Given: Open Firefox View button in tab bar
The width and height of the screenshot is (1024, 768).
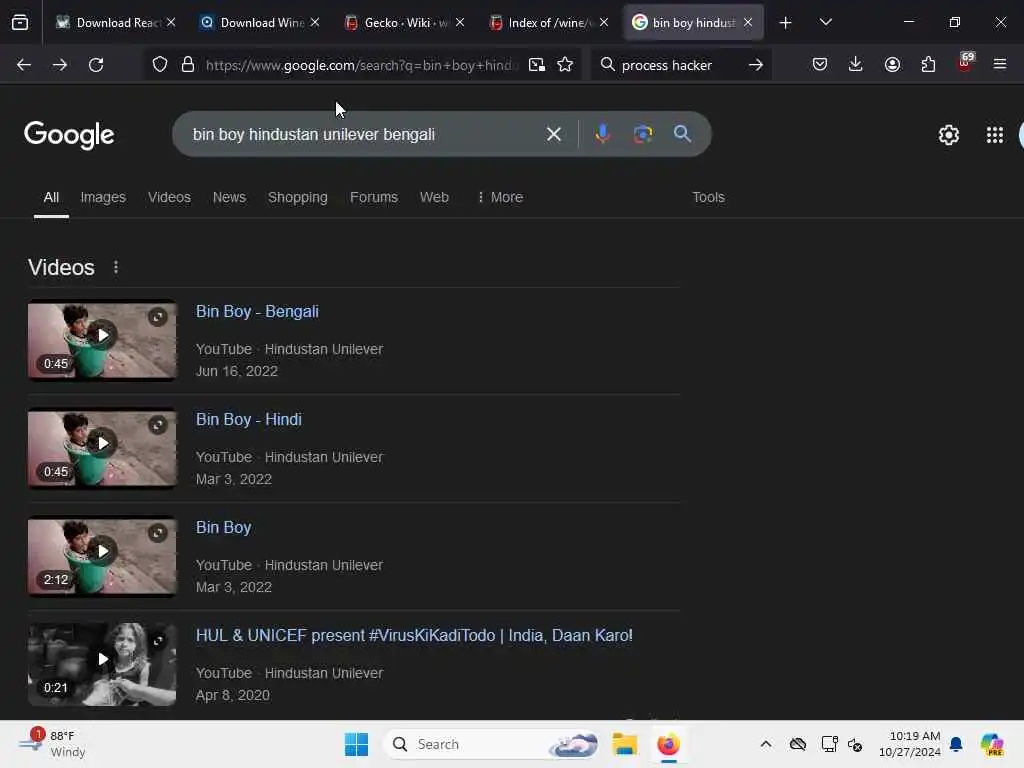Looking at the screenshot, I should pyautogui.click(x=20, y=23).
